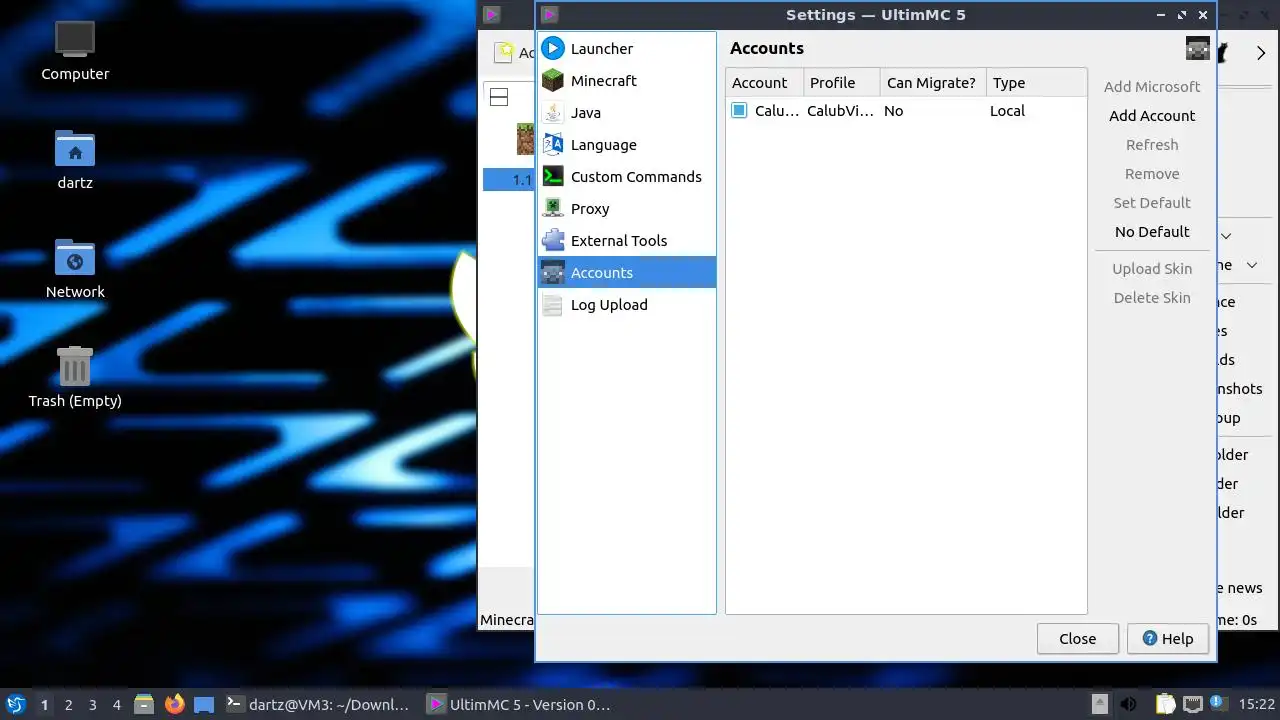Image resolution: width=1280 pixels, height=720 pixels.
Task: Close the Settings dialog with Close button
Action: coord(1077,639)
